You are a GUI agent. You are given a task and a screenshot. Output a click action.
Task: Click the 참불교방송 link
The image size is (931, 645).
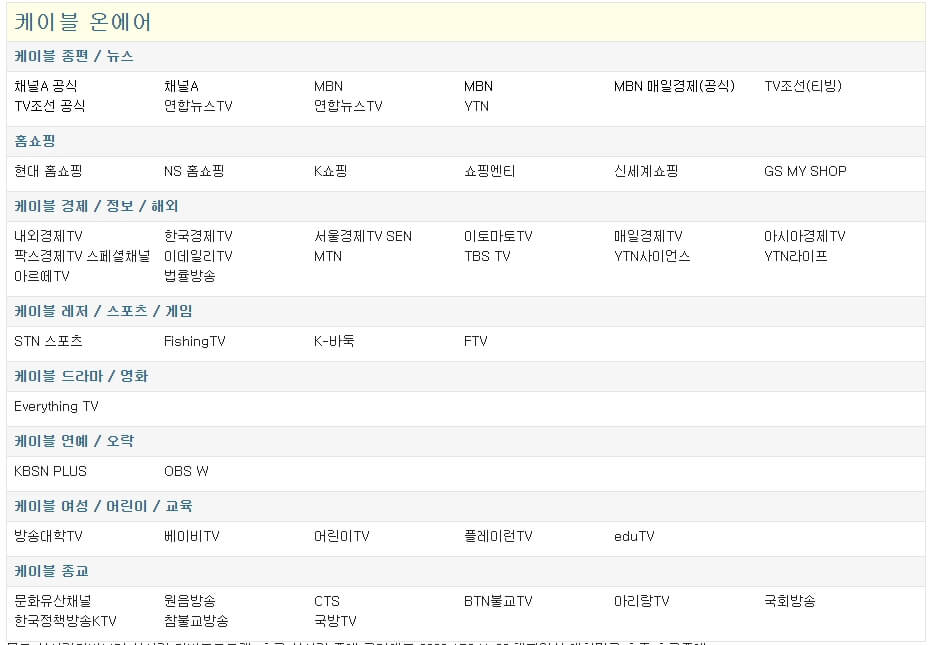196,621
